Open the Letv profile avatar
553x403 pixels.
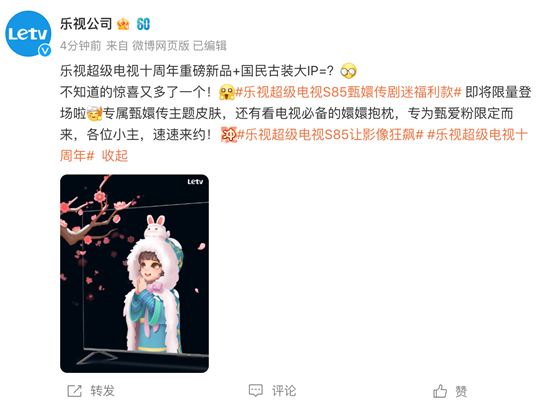28,33
